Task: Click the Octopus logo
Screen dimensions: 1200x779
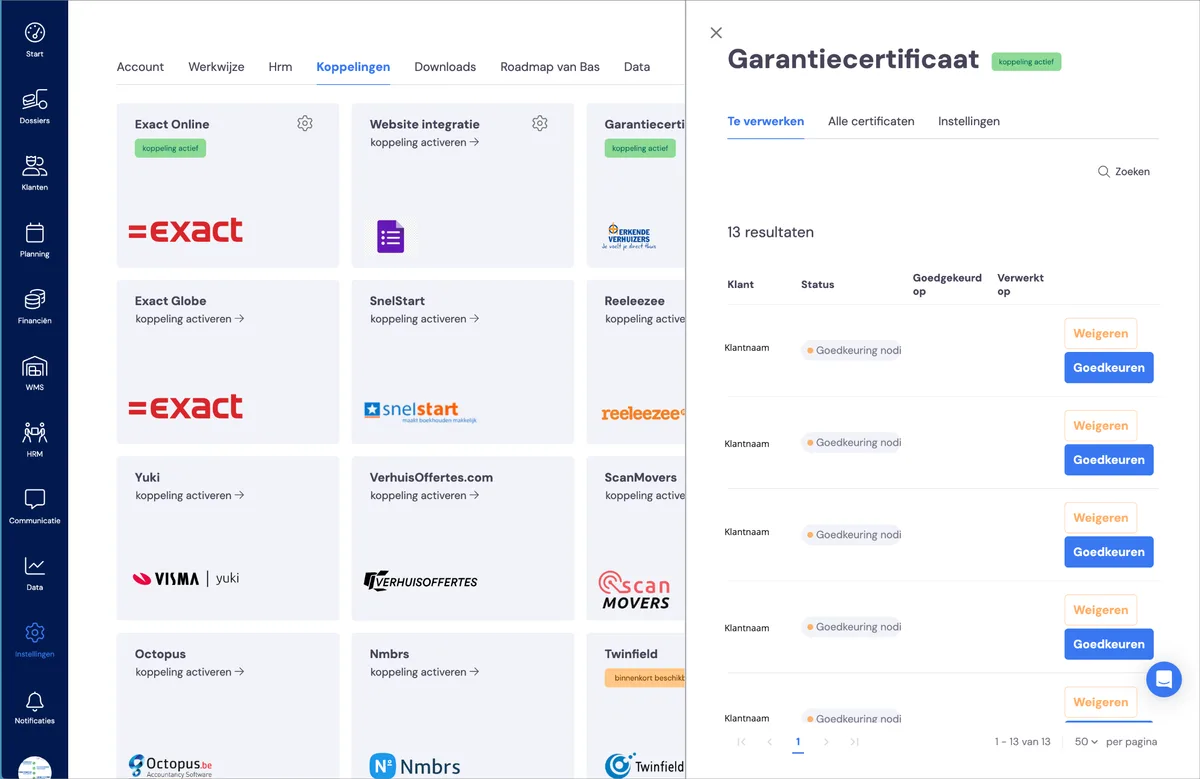Action: (x=170, y=766)
